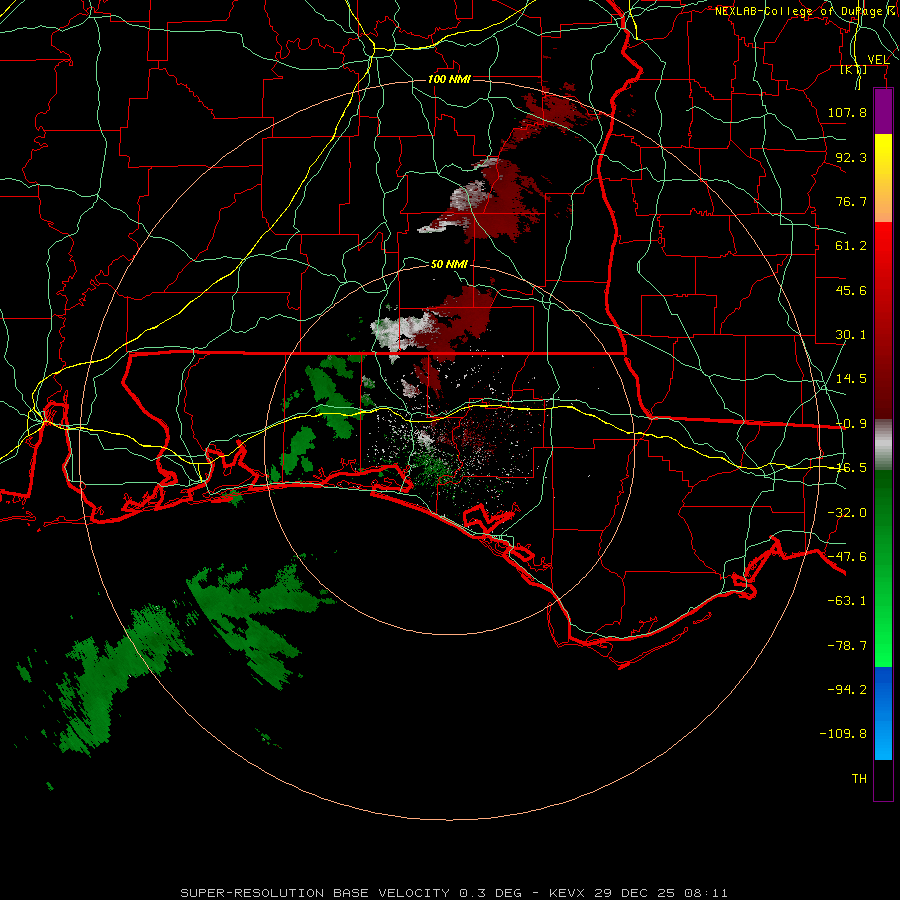
Task: Click the '100 NMI' range ring label
Action: pos(449,79)
